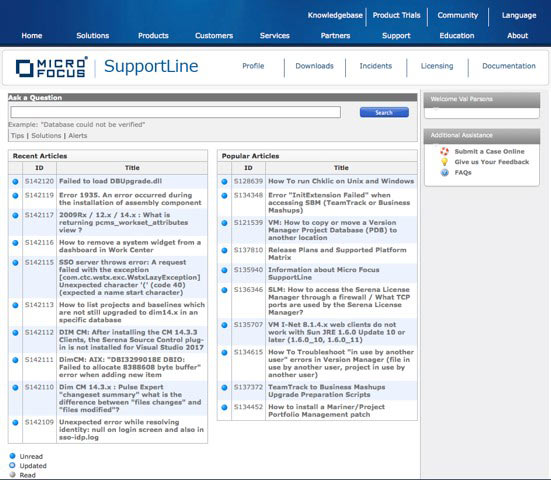Open the Language selector link
The image size is (551, 480).
click(519, 15)
